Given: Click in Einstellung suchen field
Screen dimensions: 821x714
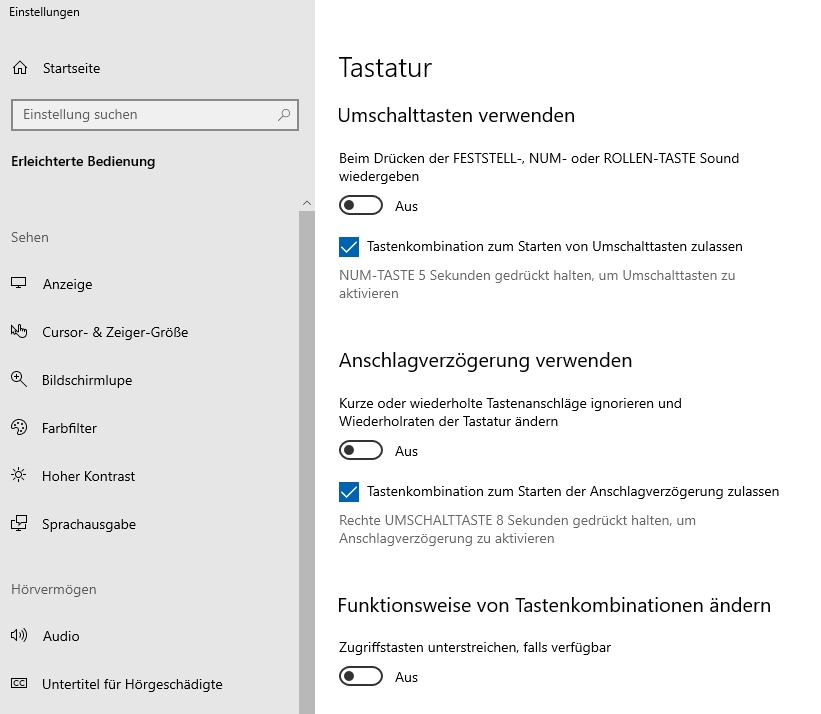Looking at the screenshot, I should tap(155, 115).
